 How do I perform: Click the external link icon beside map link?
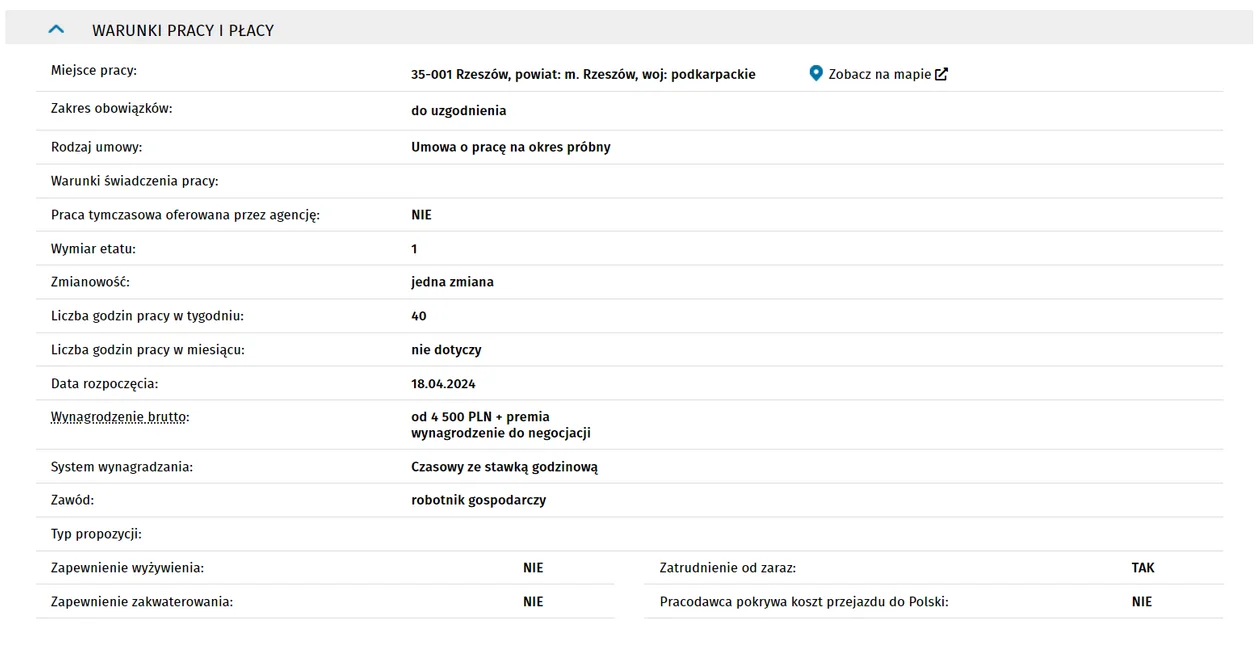coord(941,74)
